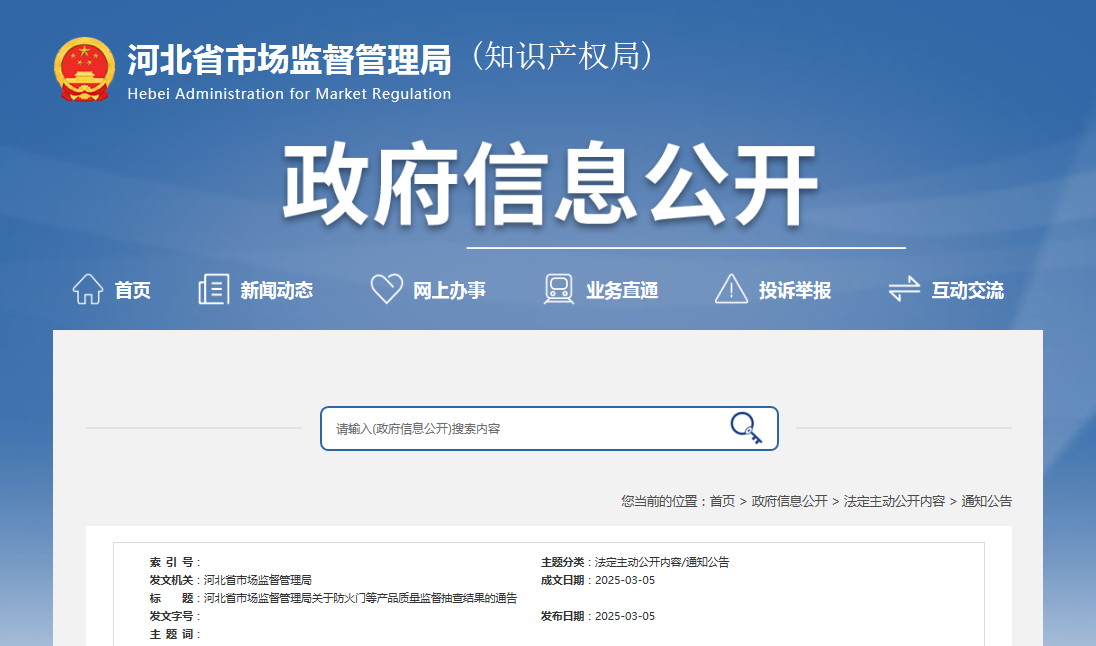
Task: Open the 投诉举报 navigation item
Action: (795, 290)
